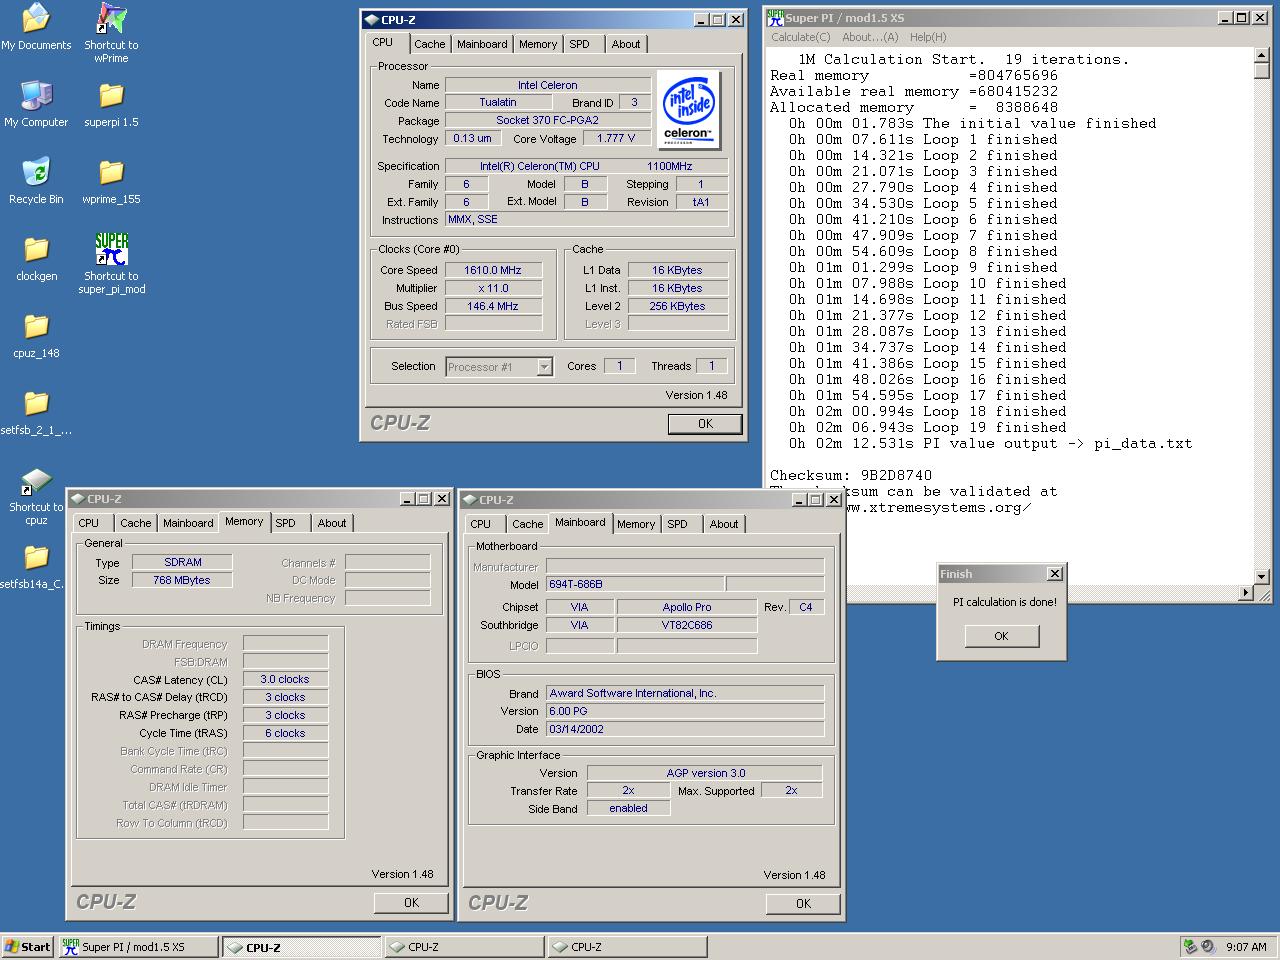Viewport: 1280px width, 960px height.
Task: Click the Core Voltage 1.777 V value
Action: pos(616,138)
